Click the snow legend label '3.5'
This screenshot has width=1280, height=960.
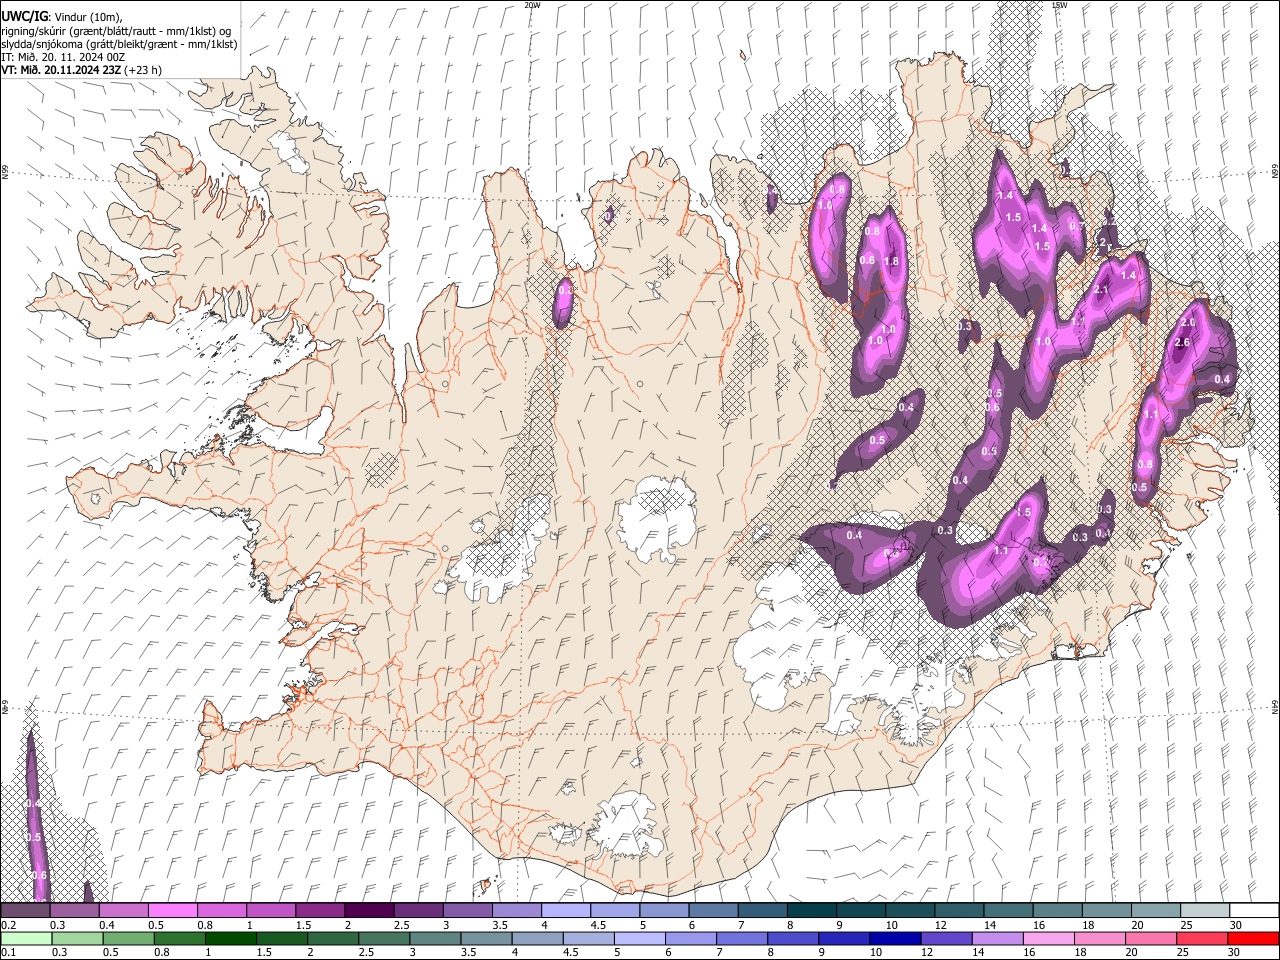point(499,925)
